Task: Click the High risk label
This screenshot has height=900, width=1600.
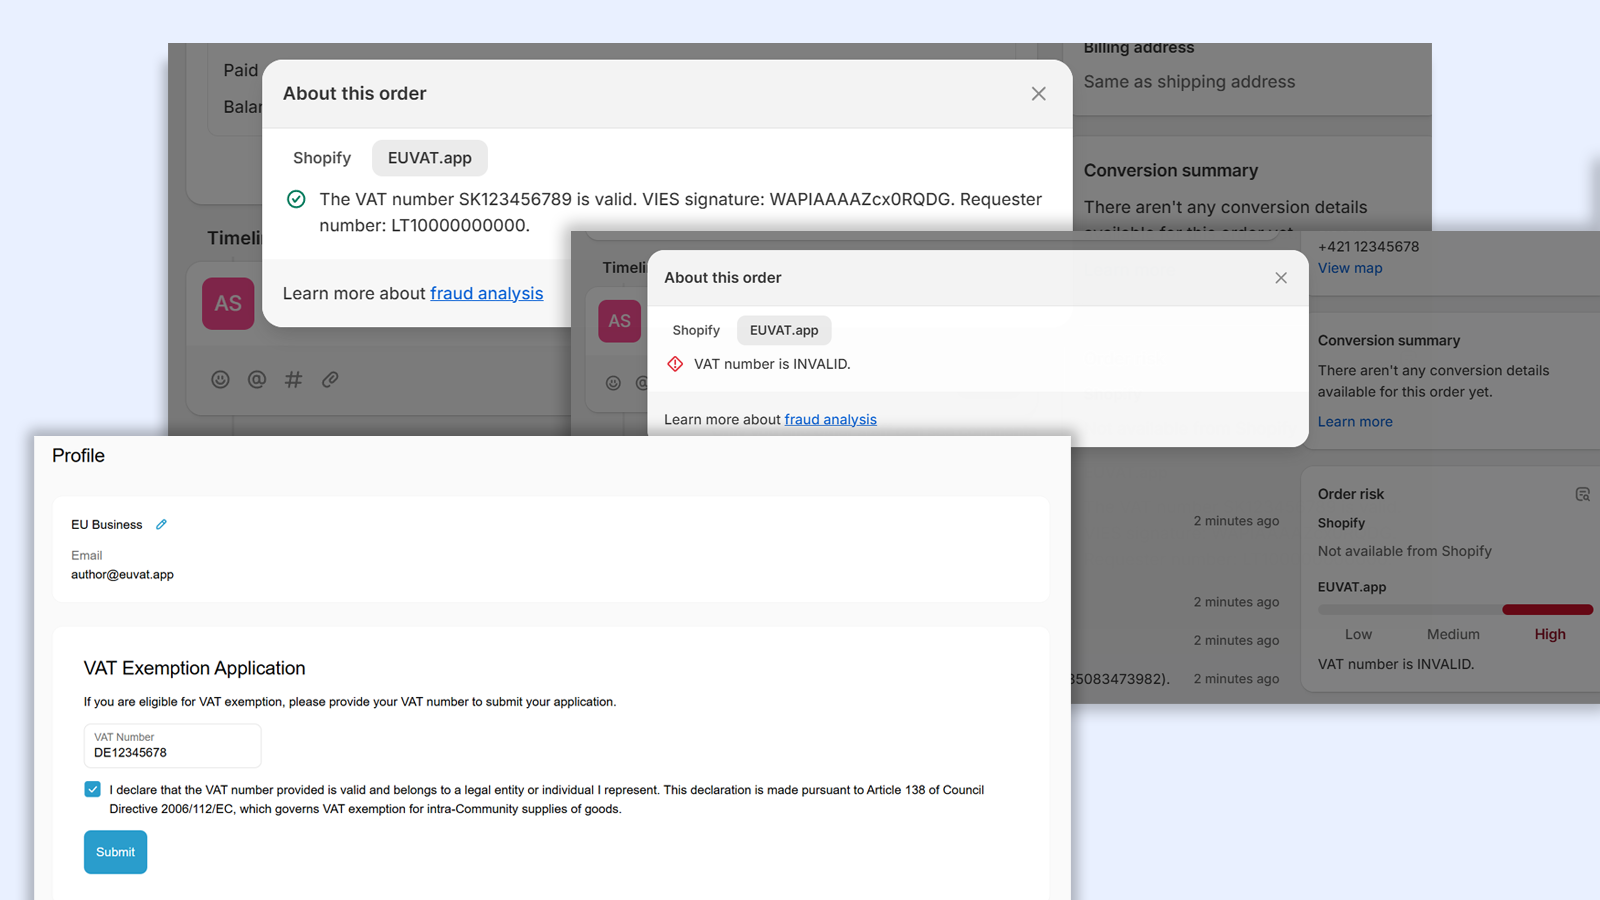Action: (1550, 634)
